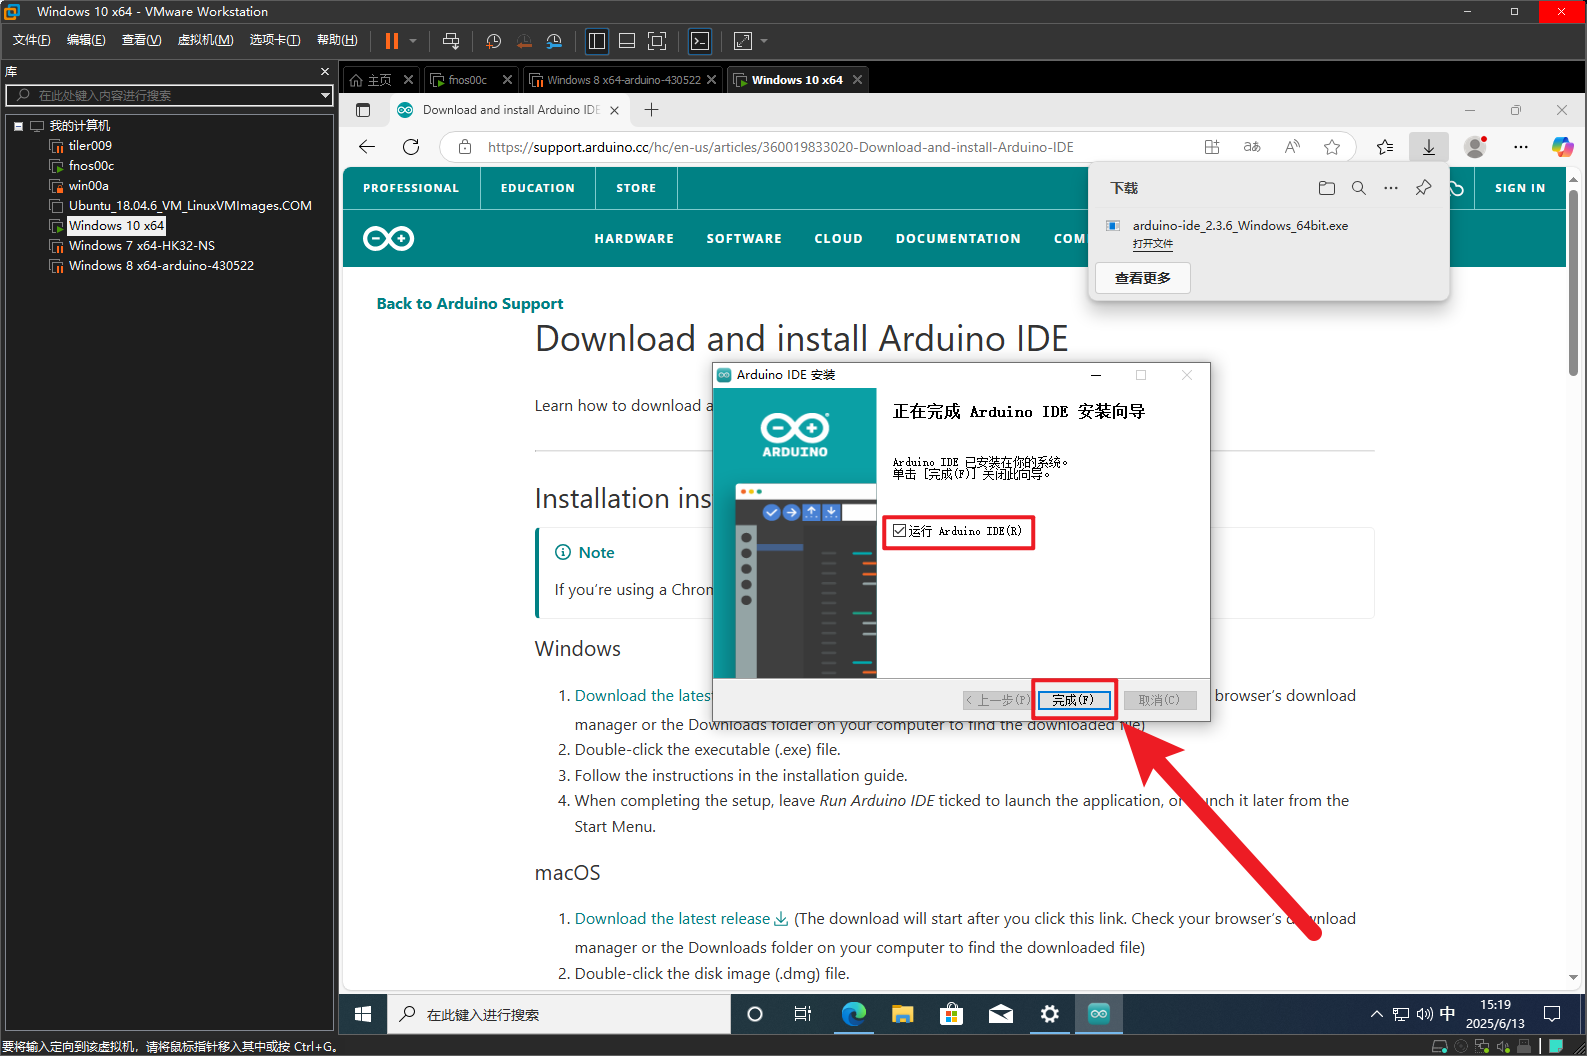Search downloads using the magnifier icon
Viewport: 1587px width, 1056px height.
click(x=1359, y=188)
